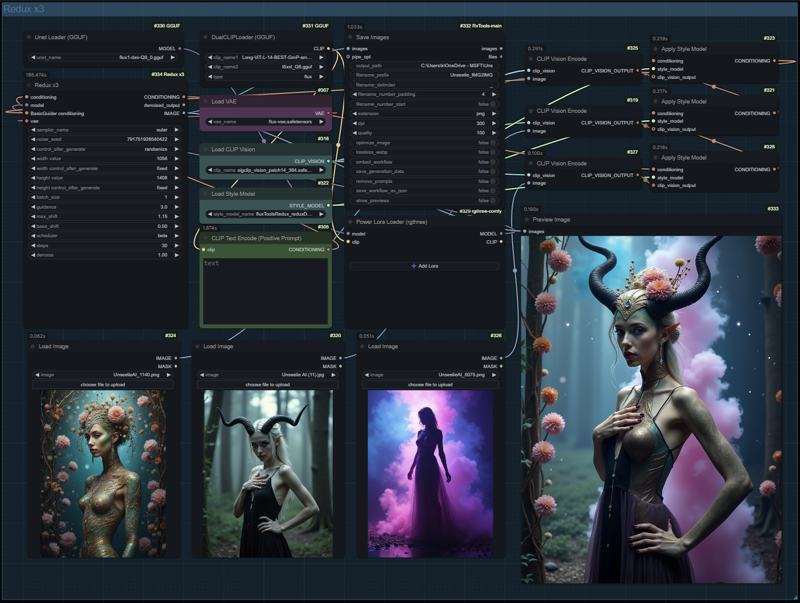Image resolution: width=800 pixels, height=603 pixels.
Task: Click the clip input port on CLIP Text Encode
Action: 204,250
